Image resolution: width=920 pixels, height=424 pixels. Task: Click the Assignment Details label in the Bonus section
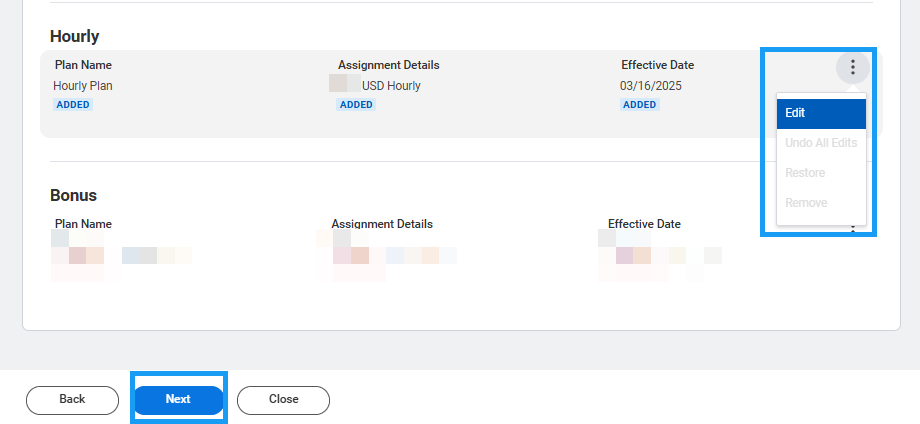382,224
